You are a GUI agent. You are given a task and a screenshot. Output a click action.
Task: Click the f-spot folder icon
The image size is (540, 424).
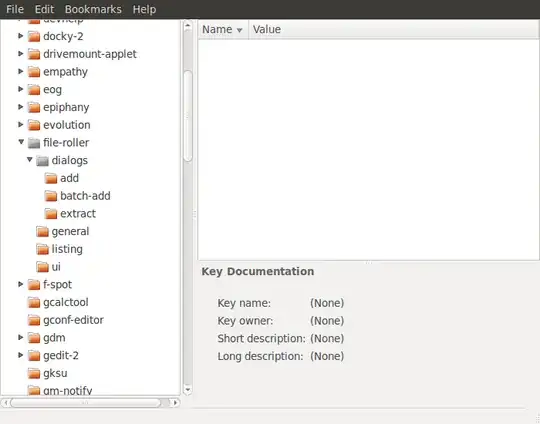[34, 285]
